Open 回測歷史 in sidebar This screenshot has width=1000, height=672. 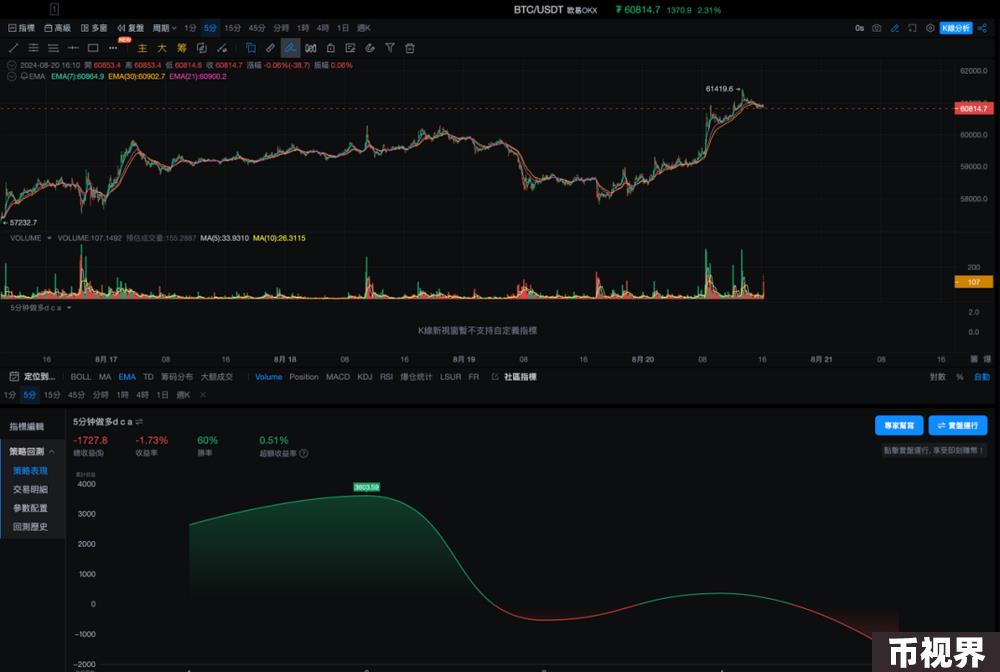tap(31, 527)
